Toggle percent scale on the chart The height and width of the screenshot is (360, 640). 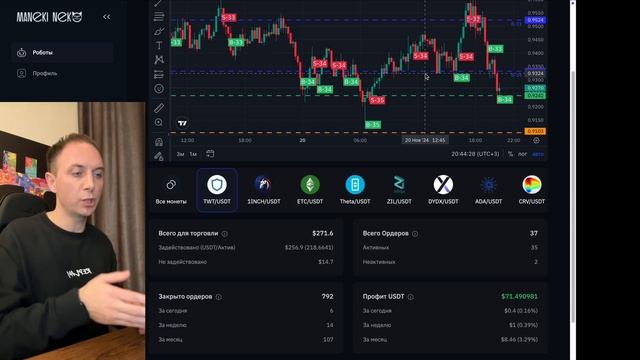(510, 154)
